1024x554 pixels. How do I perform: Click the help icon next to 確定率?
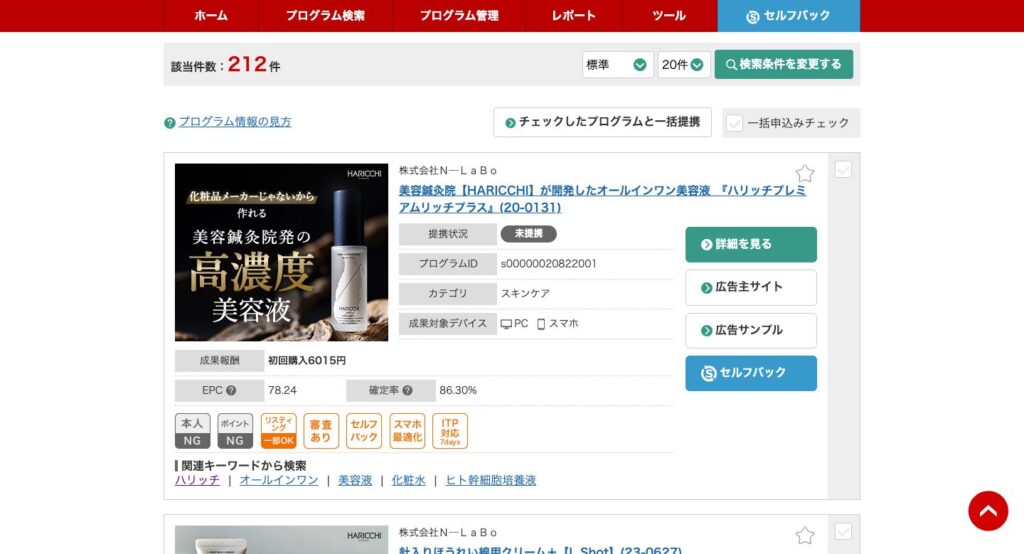[x=408, y=391]
